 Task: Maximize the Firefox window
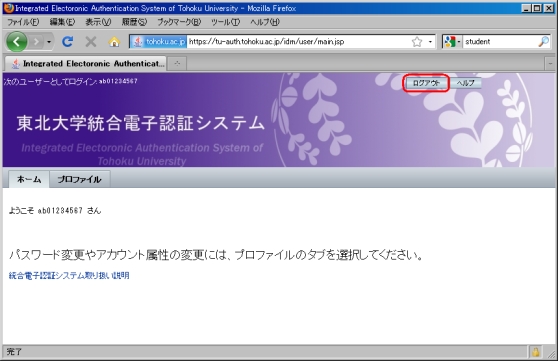[x=537, y=8]
